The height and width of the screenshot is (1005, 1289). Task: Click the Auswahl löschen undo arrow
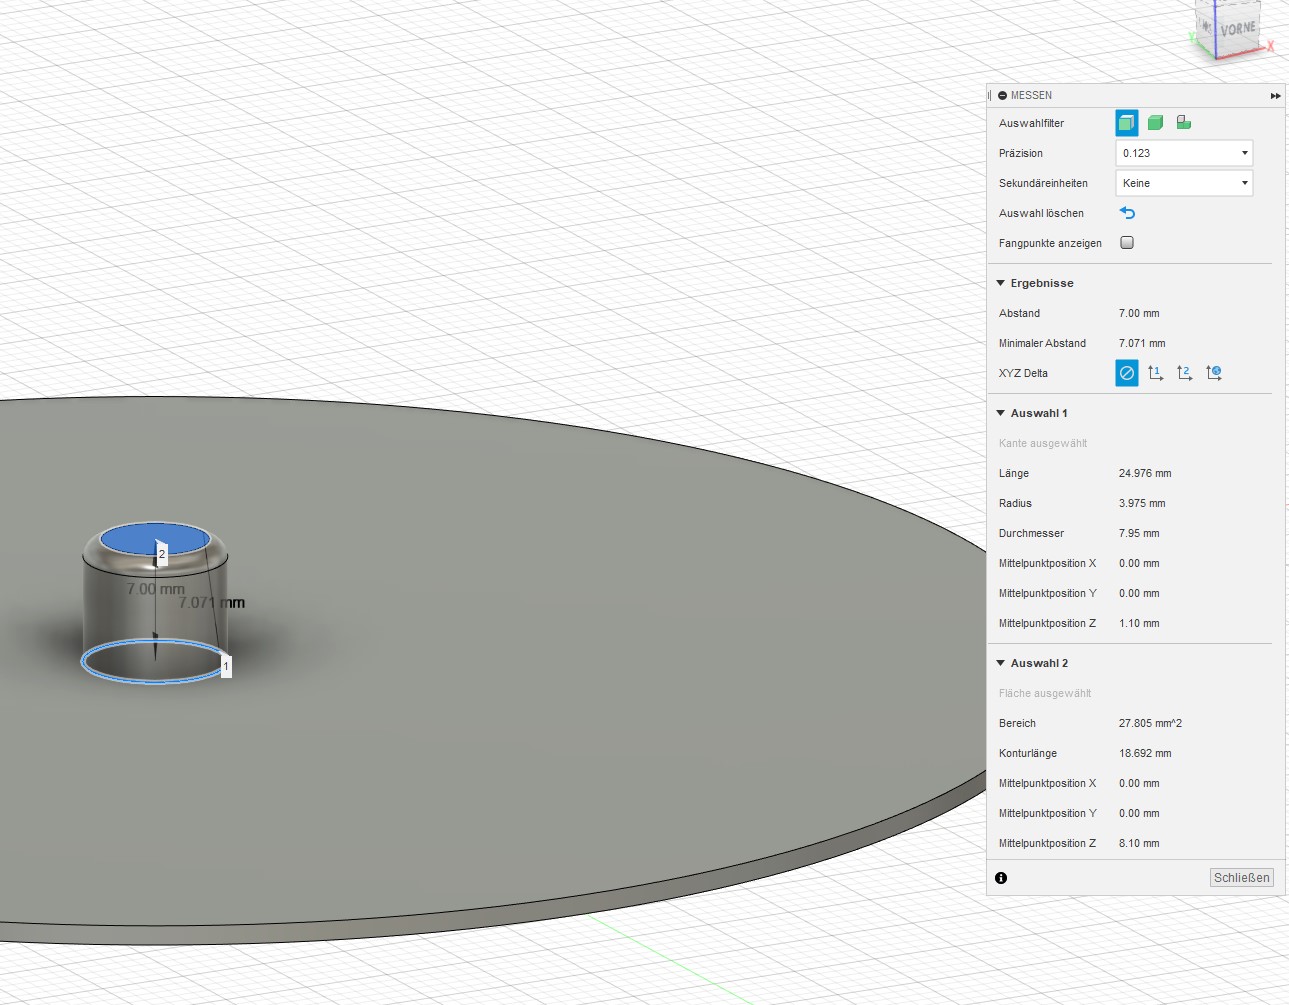1127,213
